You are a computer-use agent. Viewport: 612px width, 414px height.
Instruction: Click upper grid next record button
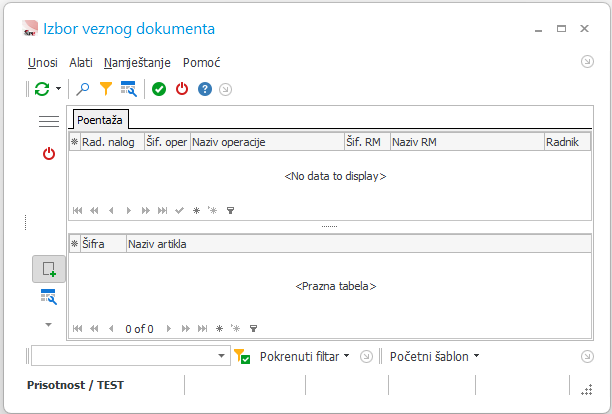click(128, 211)
